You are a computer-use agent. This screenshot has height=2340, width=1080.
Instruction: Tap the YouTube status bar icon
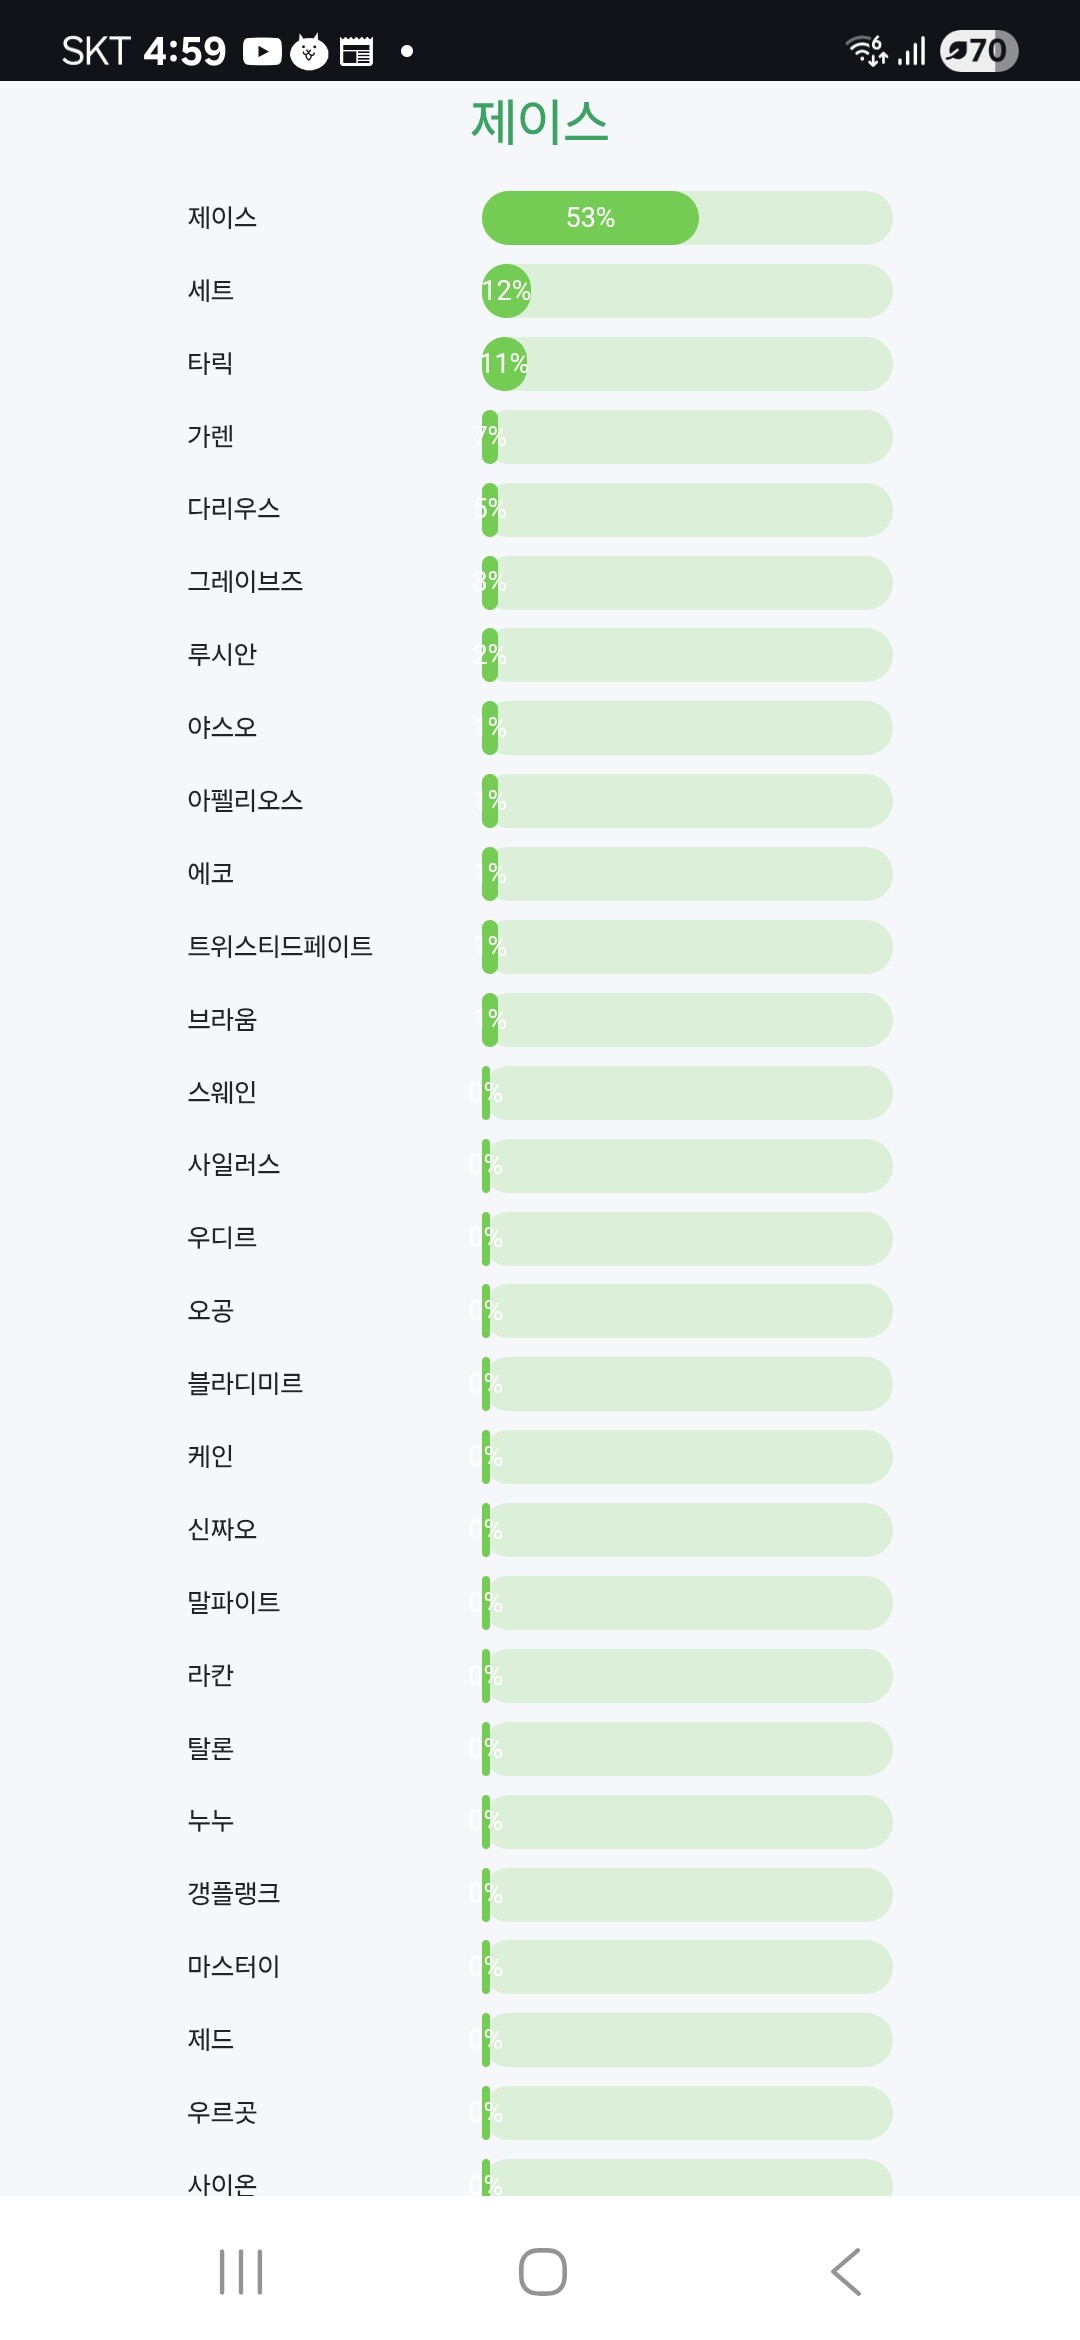(x=262, y=51)
